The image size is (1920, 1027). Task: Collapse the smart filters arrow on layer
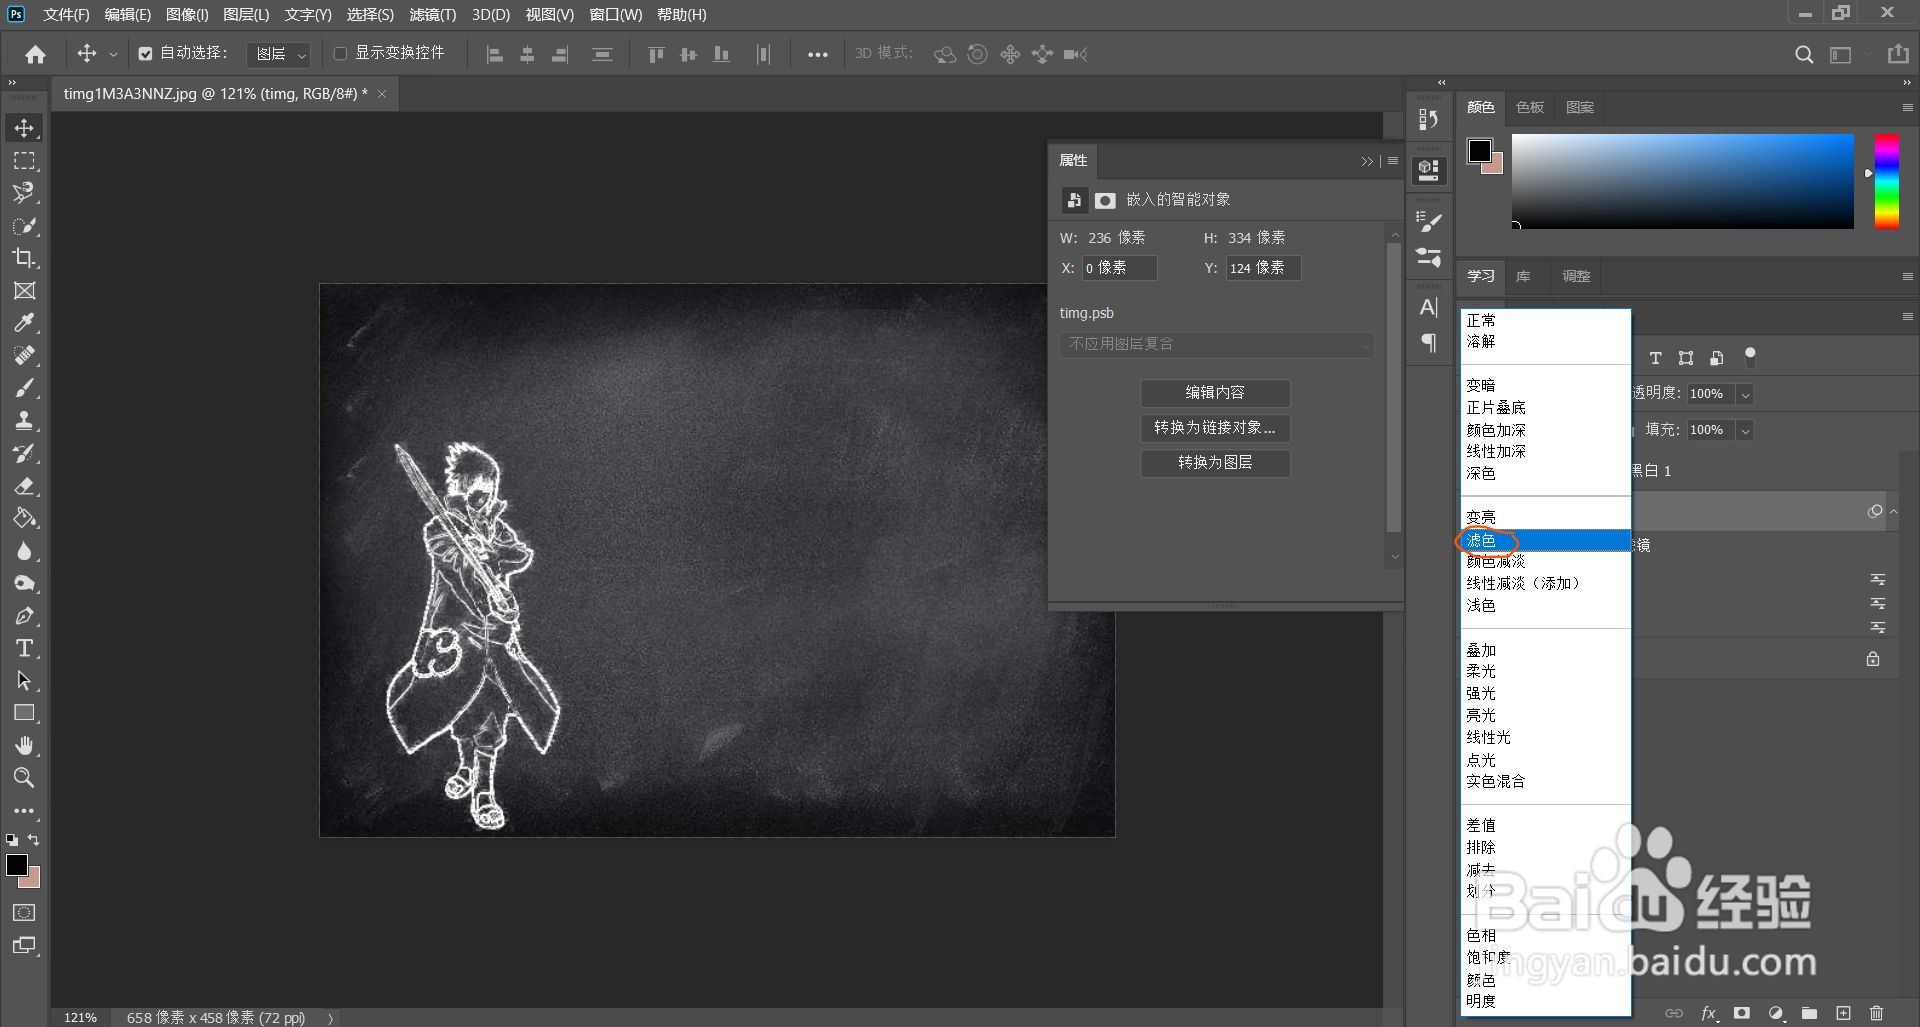(1893, 512)
